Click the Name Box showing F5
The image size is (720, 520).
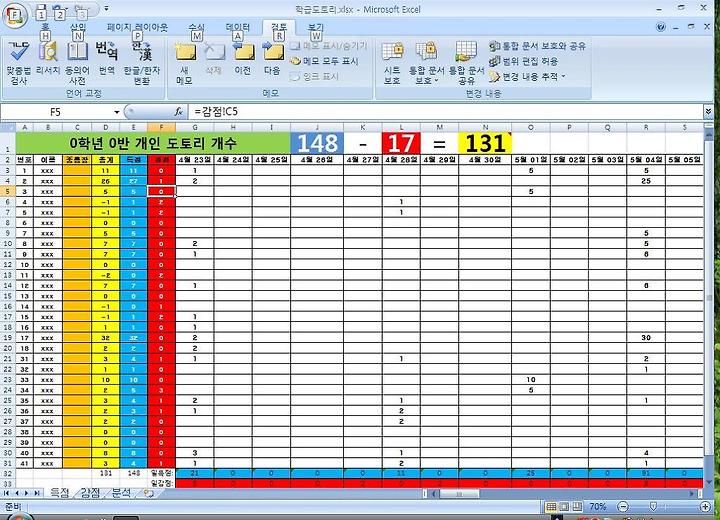tap(56, 112)
